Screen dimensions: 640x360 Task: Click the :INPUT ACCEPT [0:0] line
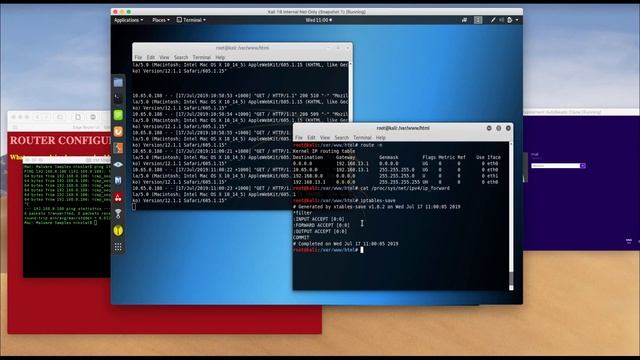click(319, 219)
